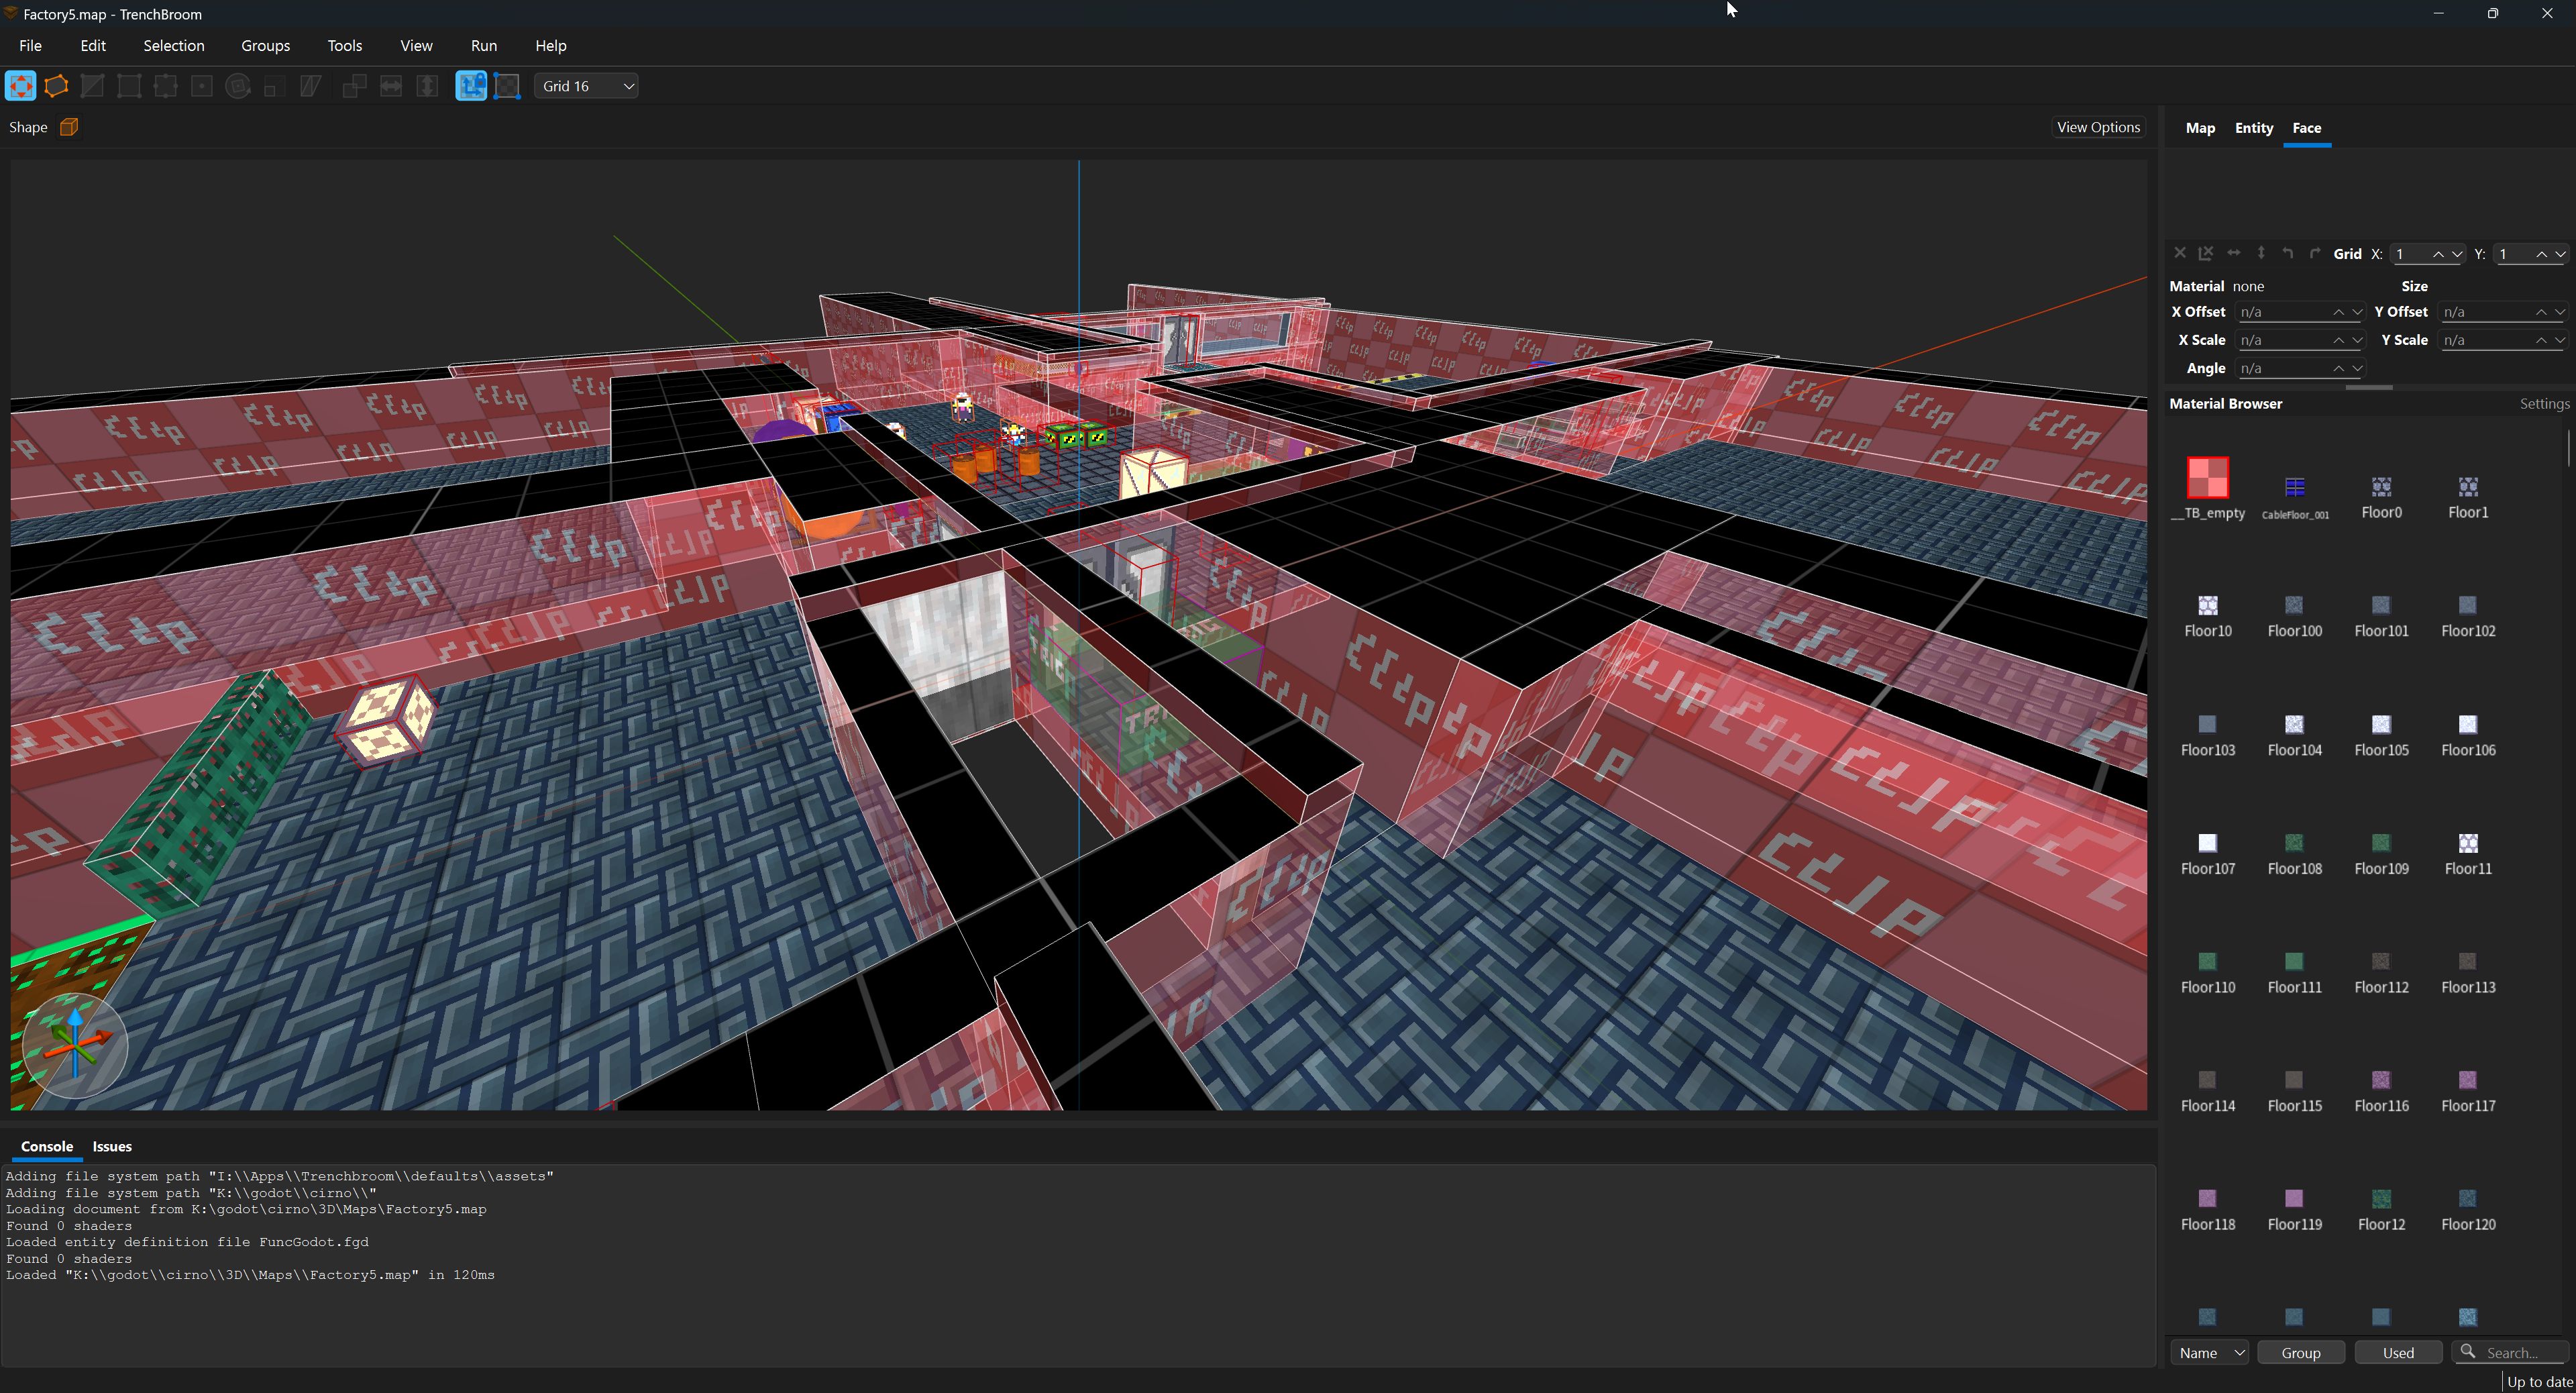2576x1393 pixels.
Task: Open the Grid 16 size dropdown
Action: (586, 86)
